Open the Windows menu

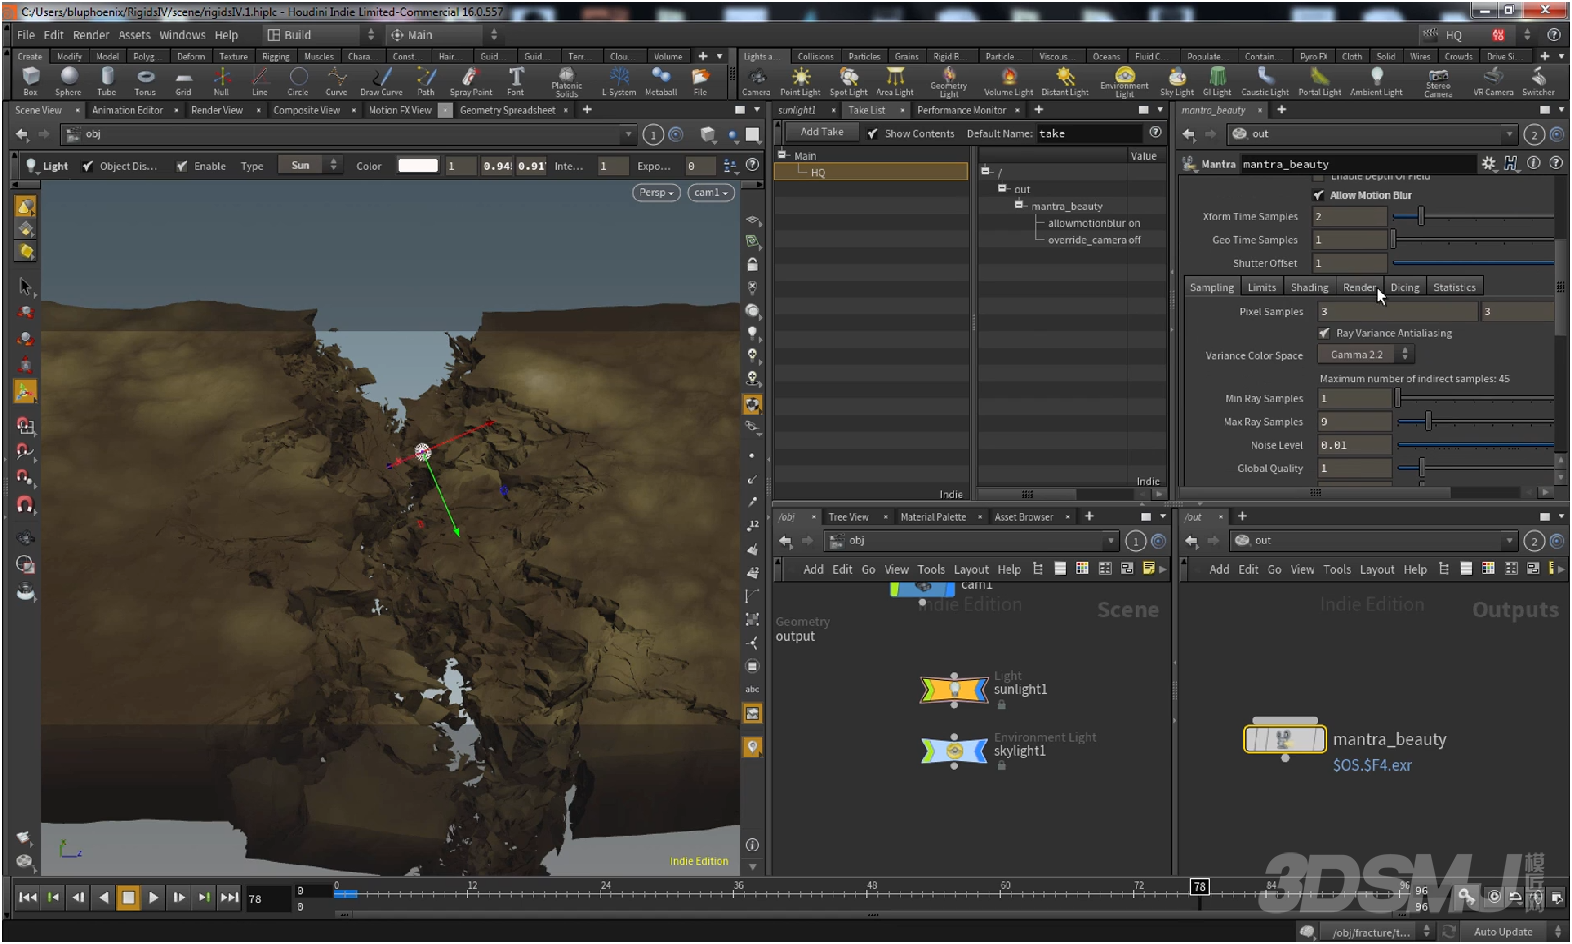tap(182, 34)
